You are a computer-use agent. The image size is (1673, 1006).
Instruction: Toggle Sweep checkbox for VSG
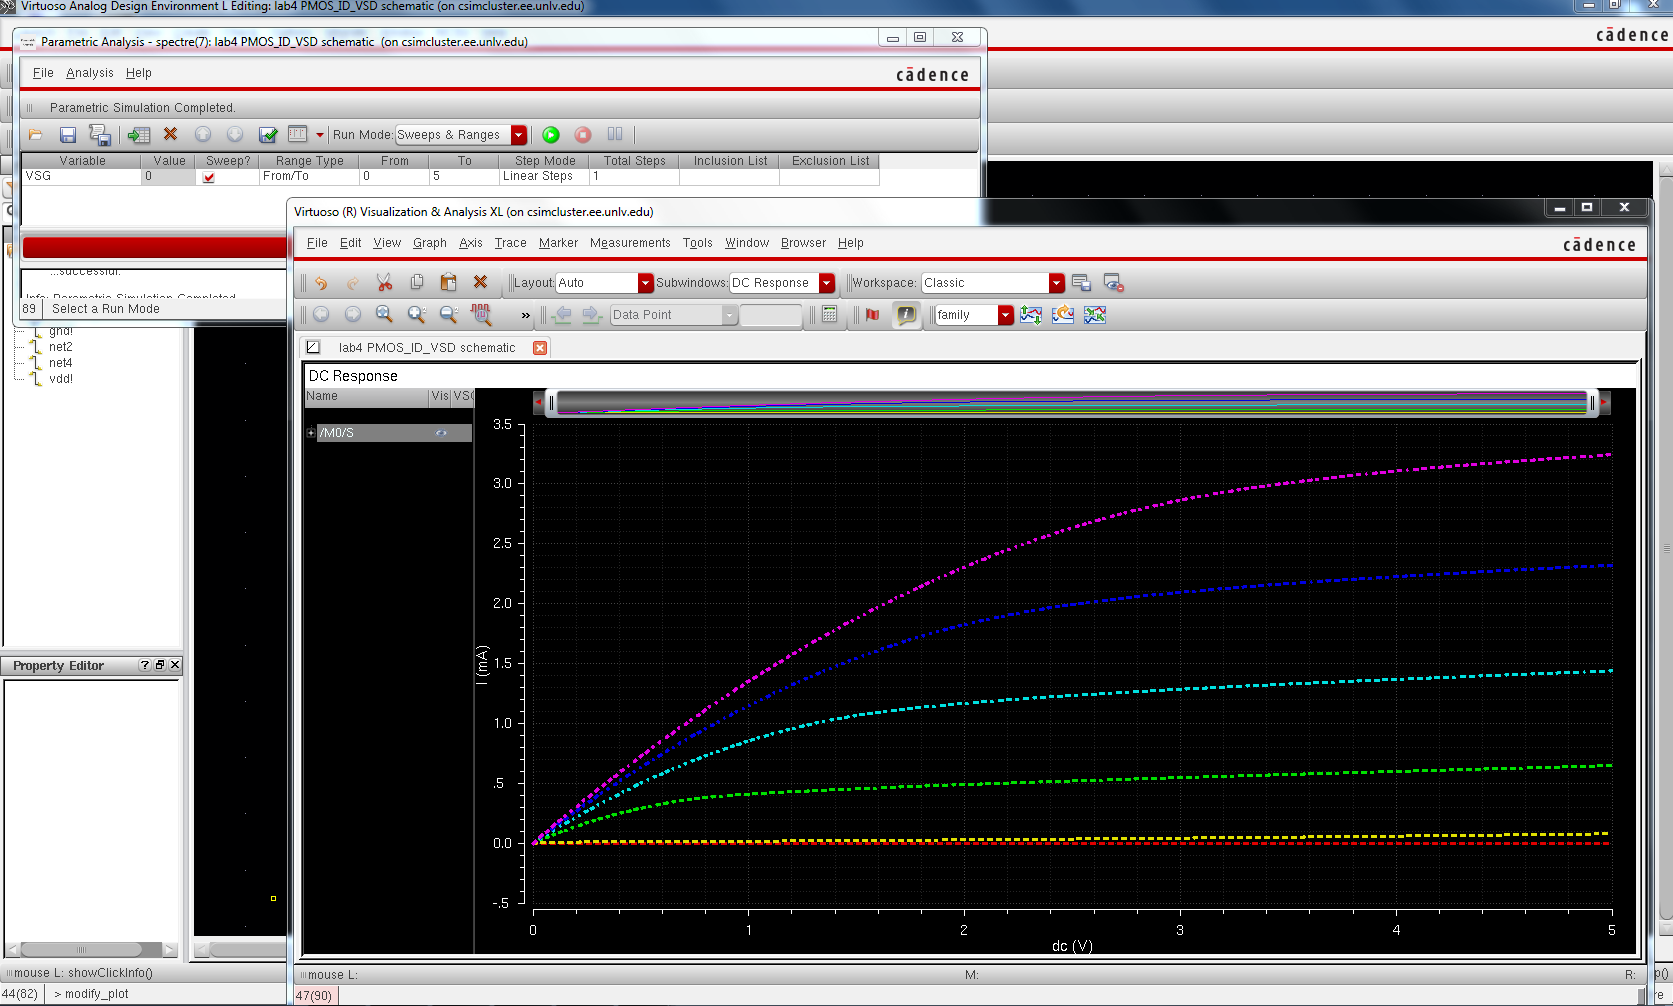pyautogui.click(x=209, y=177)
